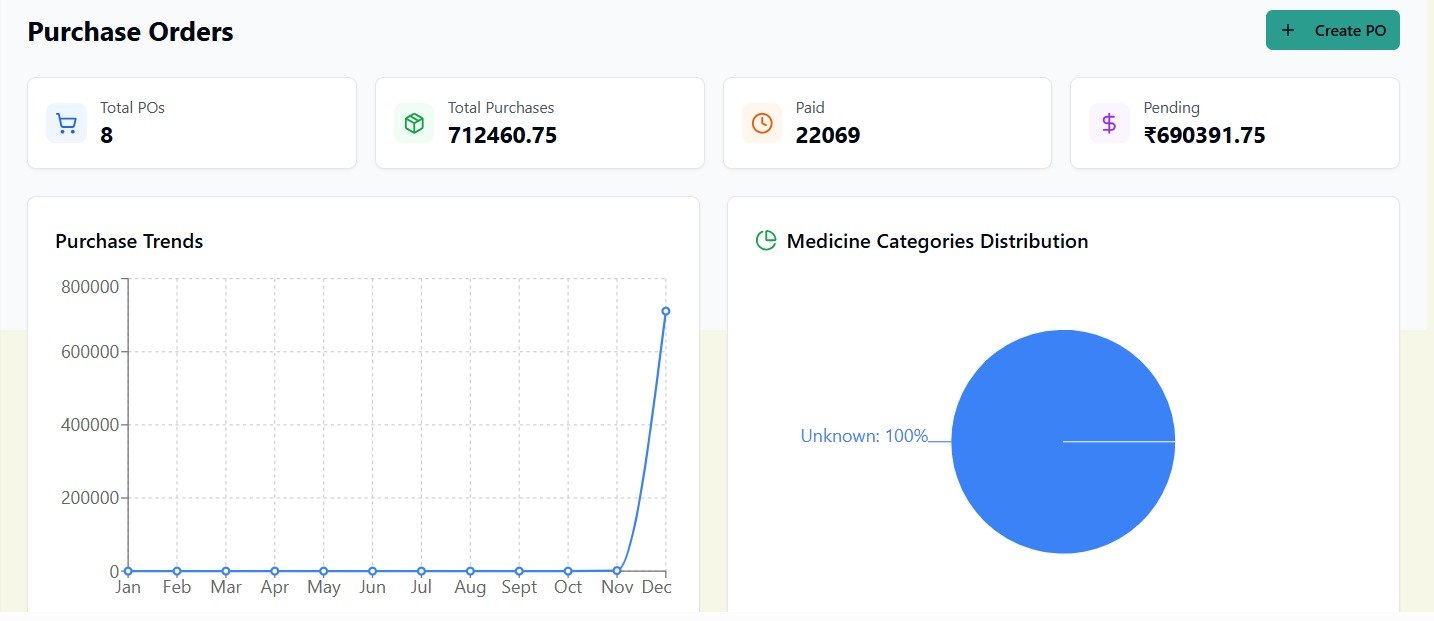1434x621 pixels.
Task: Click the shopping cart Total POs icon
Action: coord(66,123)
